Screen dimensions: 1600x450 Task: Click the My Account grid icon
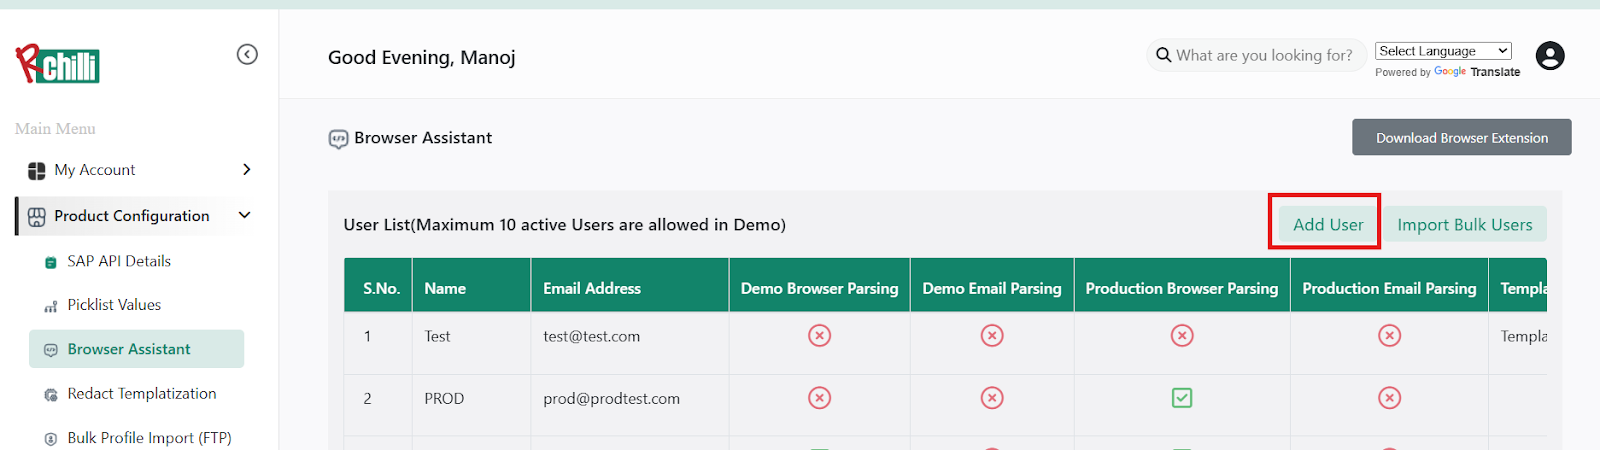tap(37, 170)
